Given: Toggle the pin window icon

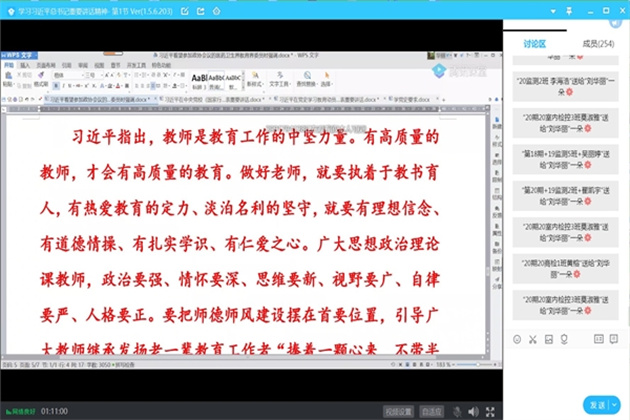Looking at the screenshot, I should tap(569, 11).
